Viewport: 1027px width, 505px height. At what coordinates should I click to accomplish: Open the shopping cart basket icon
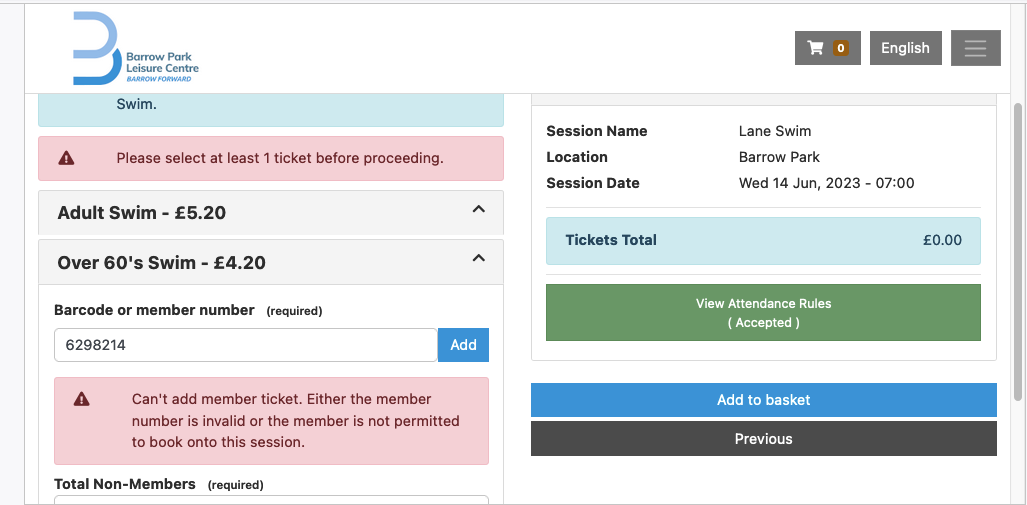[x=815, y=48]
